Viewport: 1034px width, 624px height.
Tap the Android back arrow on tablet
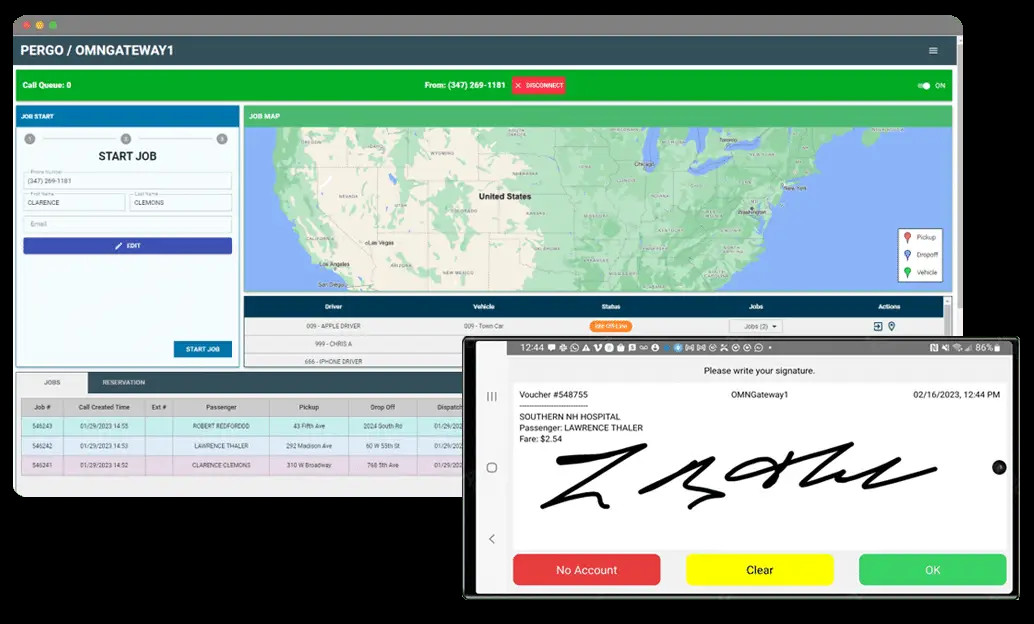tap(492, 539)
